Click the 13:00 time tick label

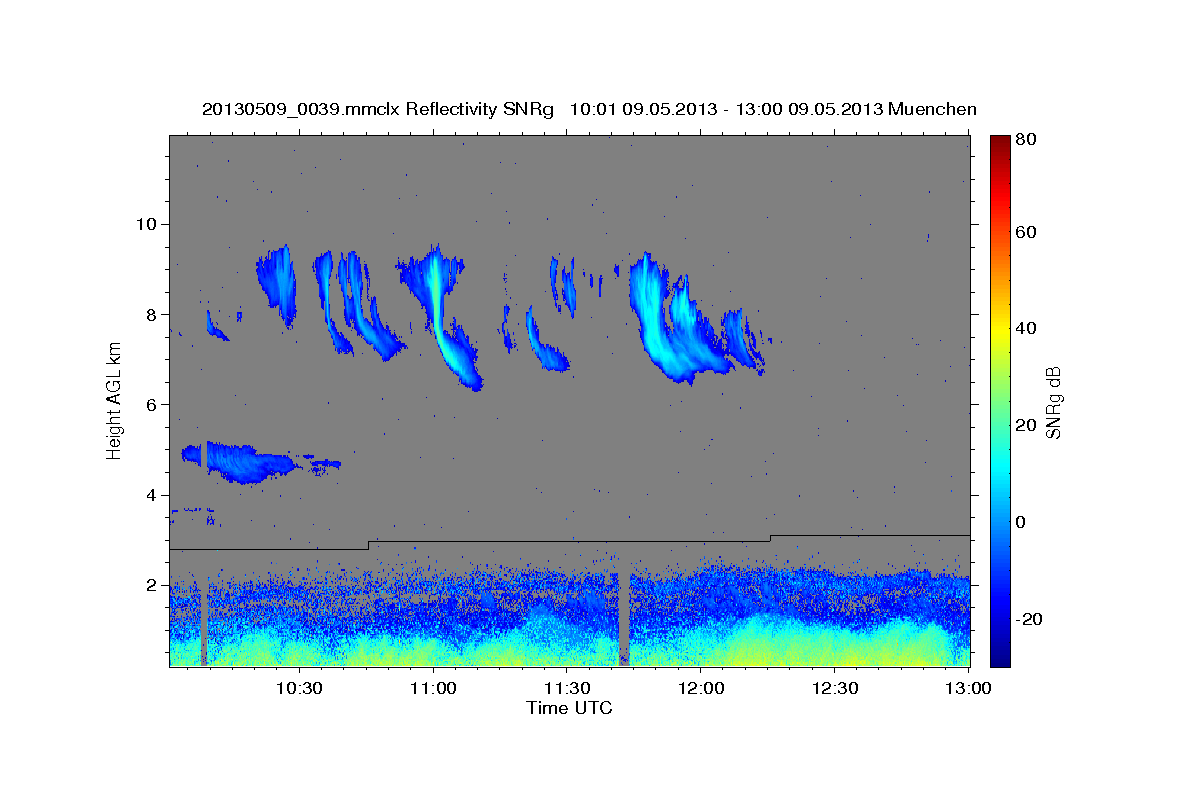pos(968,688)
